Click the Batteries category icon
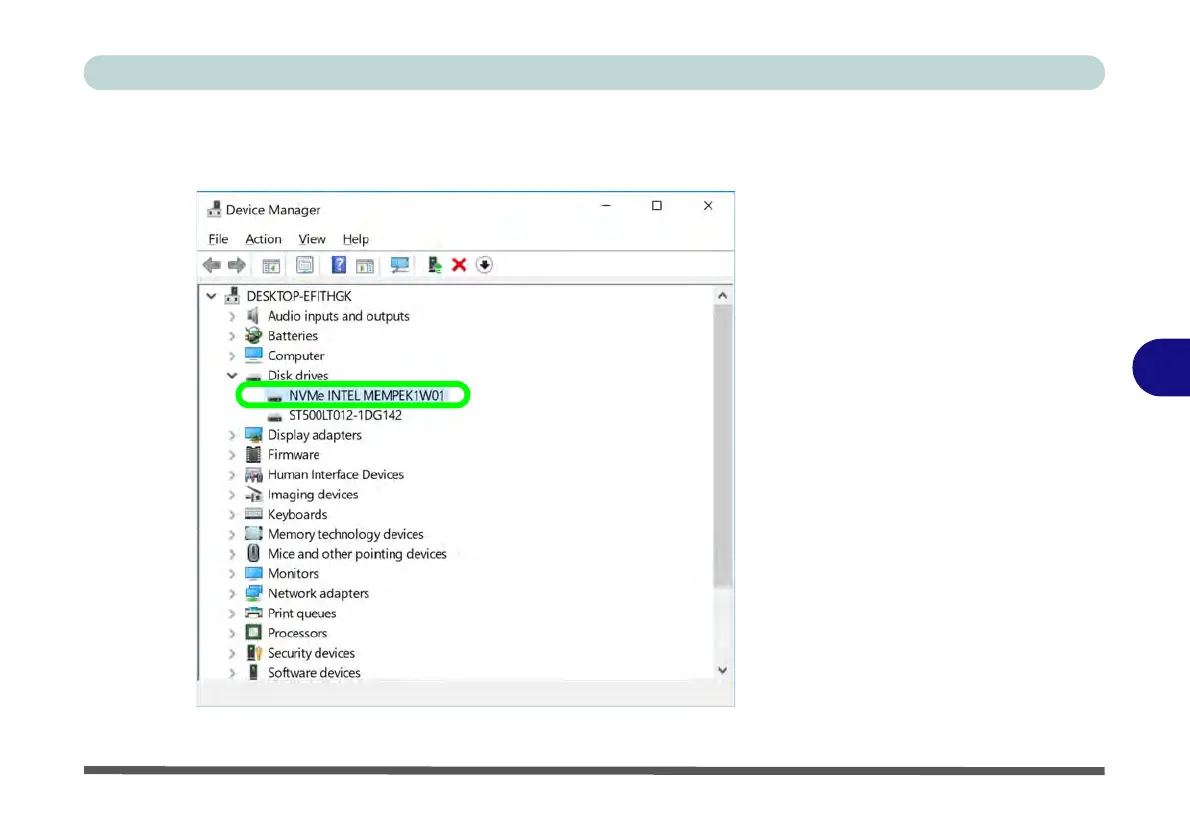This screenshot has width=1190, height=838. pos(253,336)
